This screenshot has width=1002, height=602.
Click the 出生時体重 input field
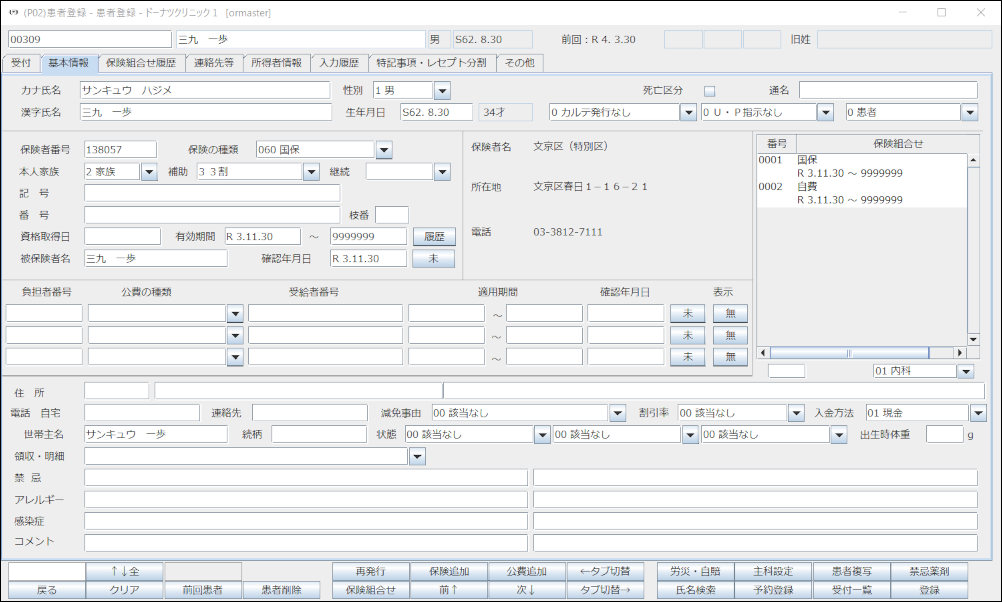point(944,435)
